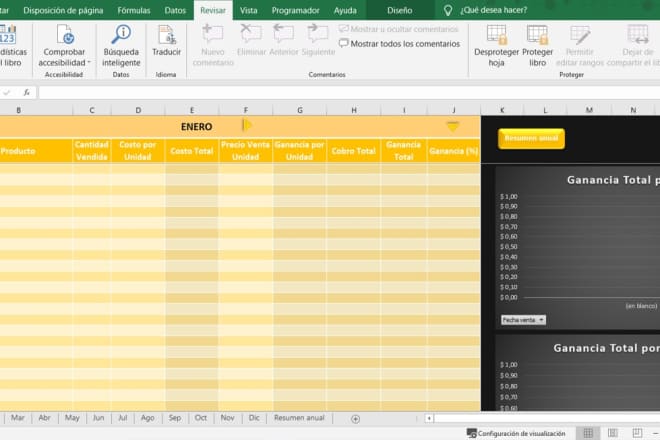Switch to the May sheet tab
660x440 pixels.
(x=72, y=418)
